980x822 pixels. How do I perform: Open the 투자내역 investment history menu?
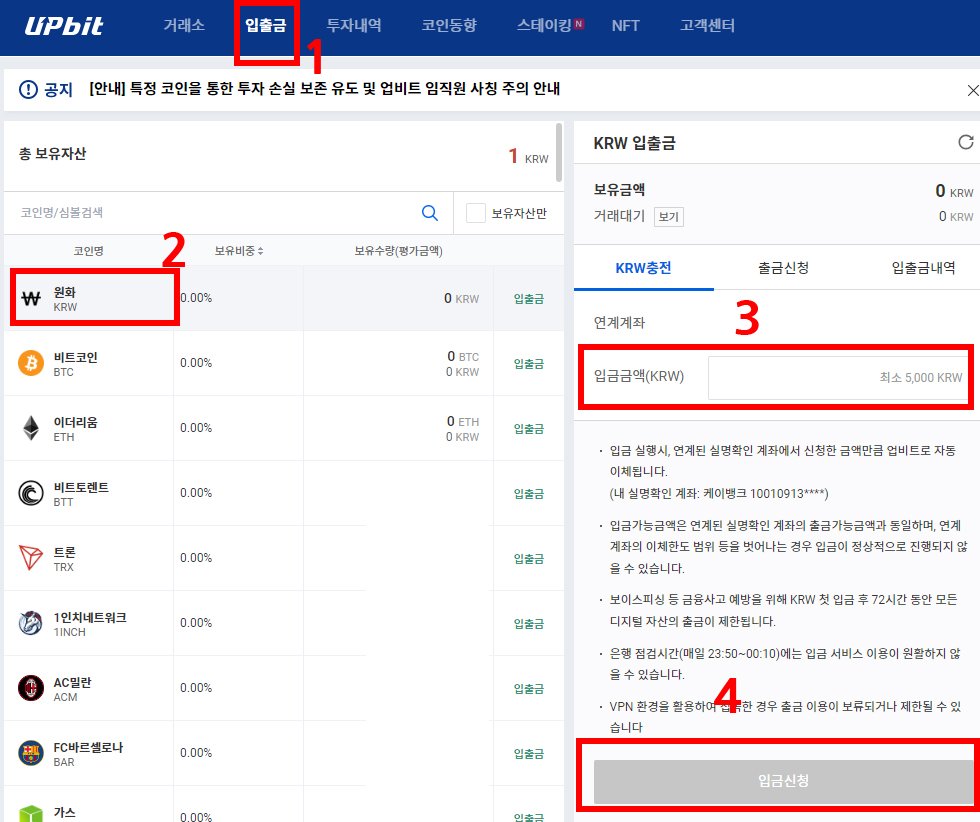pyautogui.click(x=354, y=26)
